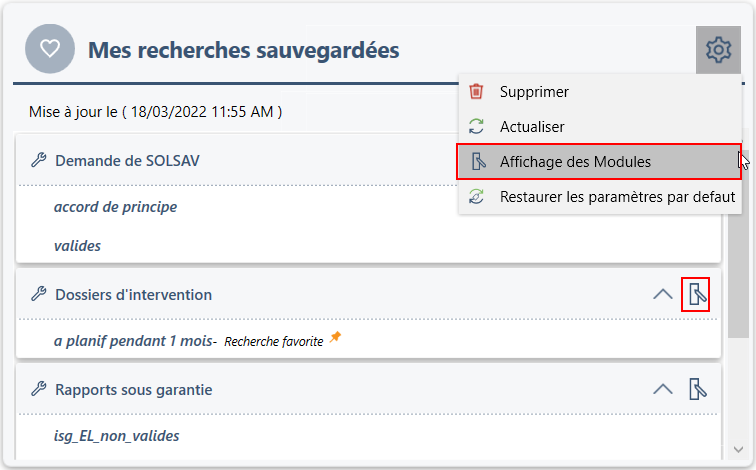
Task: Open 'a planif pendant 1 mois' search
Action: tap(135, 340)
